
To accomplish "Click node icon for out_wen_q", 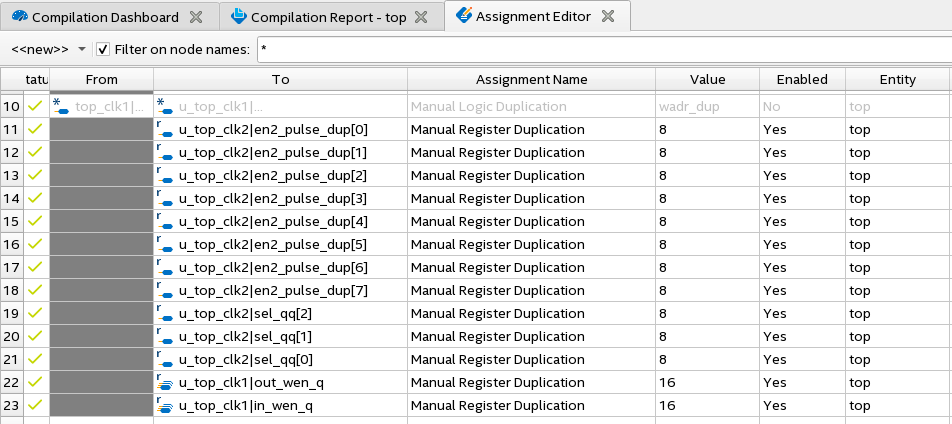I will click(x=165, y=383).
